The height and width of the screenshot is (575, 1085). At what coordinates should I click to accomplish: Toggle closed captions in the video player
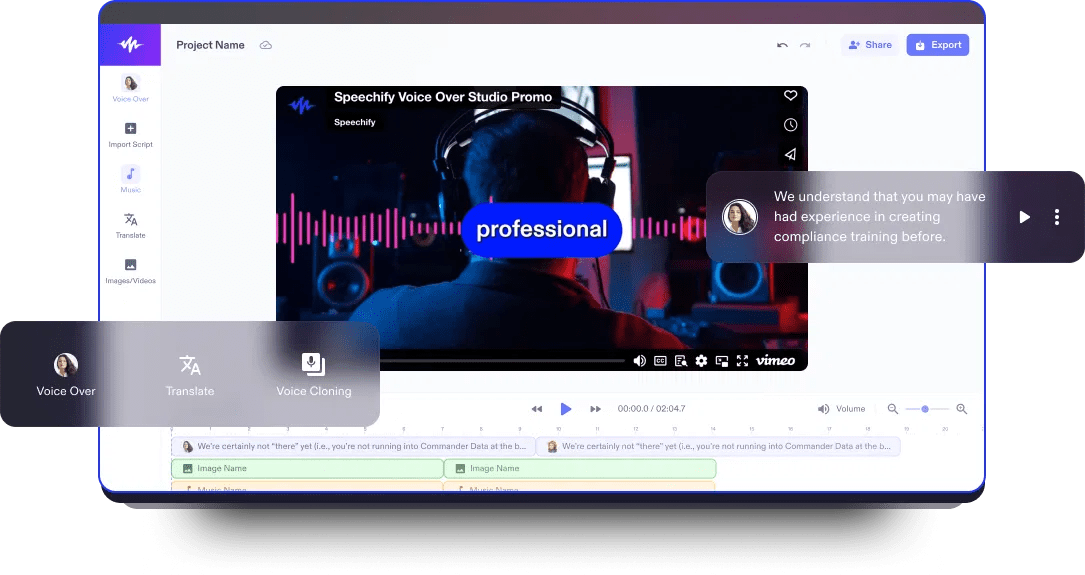click(660, 360)
